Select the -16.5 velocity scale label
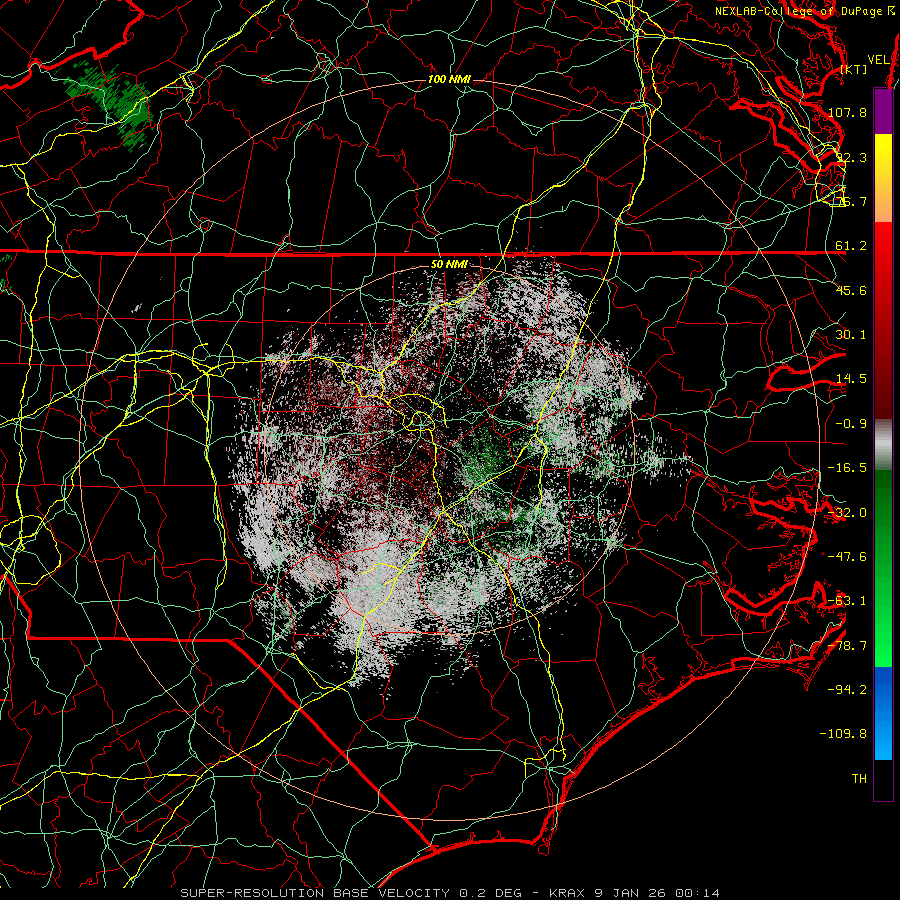Screen dimensions: 900x900 pyautogui.click(x=847, y=468)
